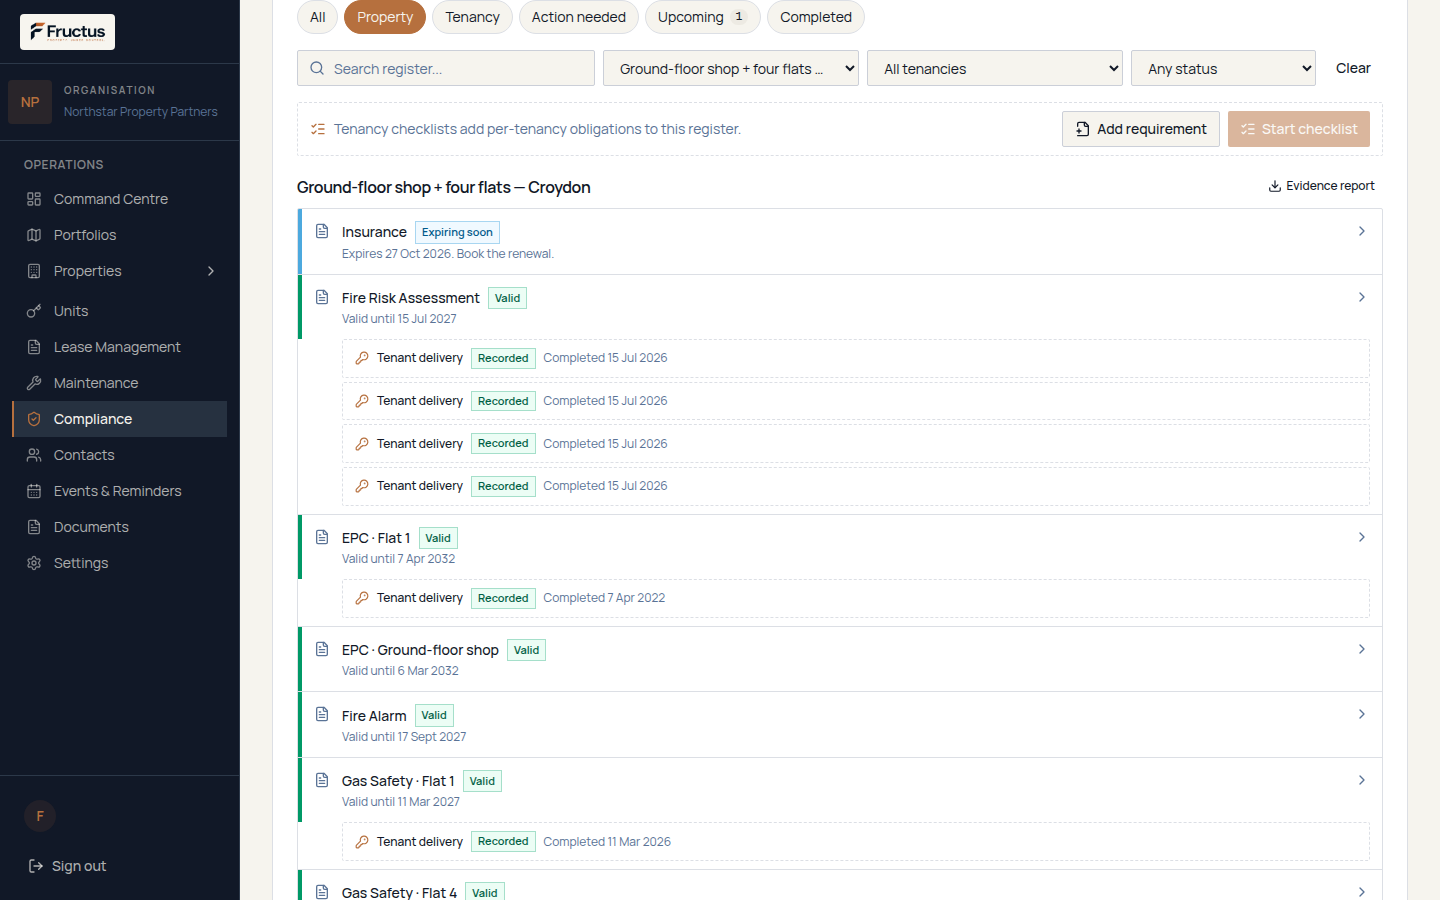
Task: Click the Start checklist button
Action: (1299, 129)
